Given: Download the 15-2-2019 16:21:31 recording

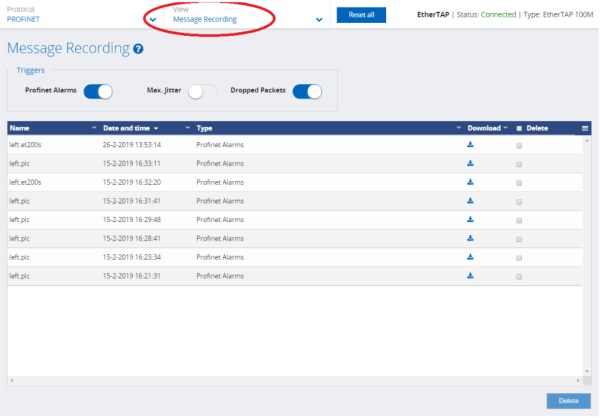Looking at the screenshot, I should click(470, 276).
